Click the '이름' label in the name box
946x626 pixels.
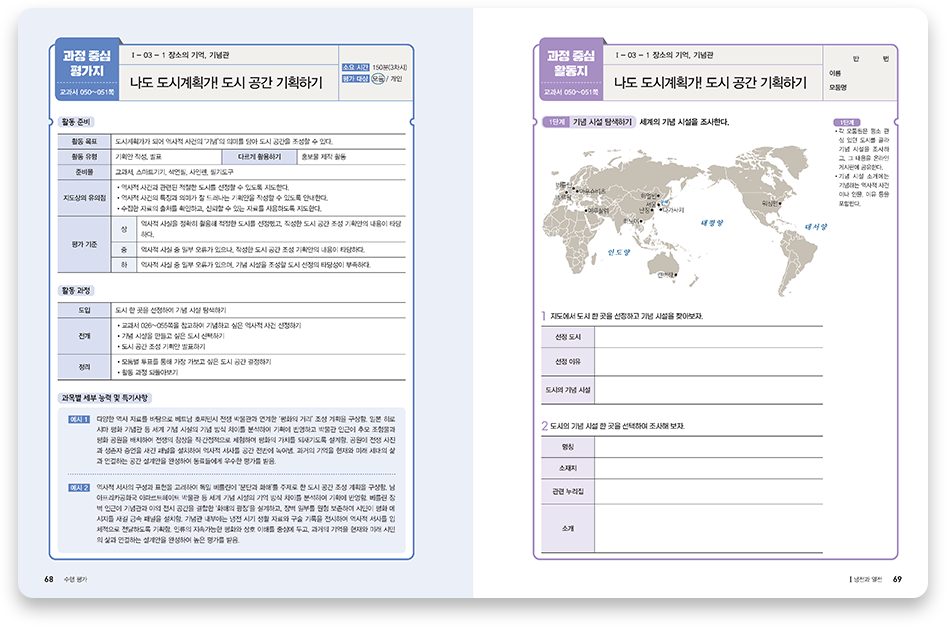pos(835,73)
